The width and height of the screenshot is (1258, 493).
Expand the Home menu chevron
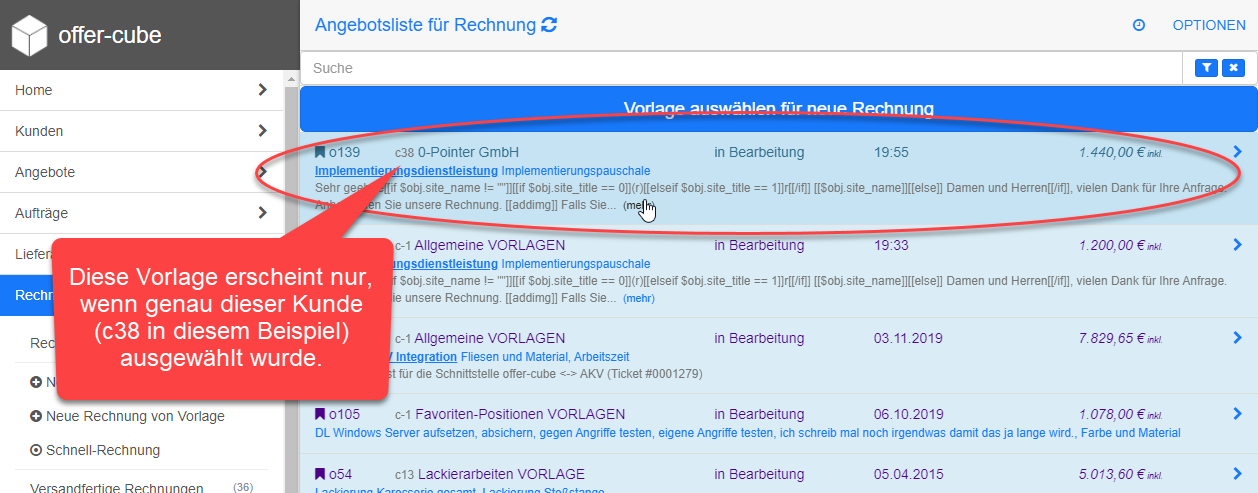point(262,90)
